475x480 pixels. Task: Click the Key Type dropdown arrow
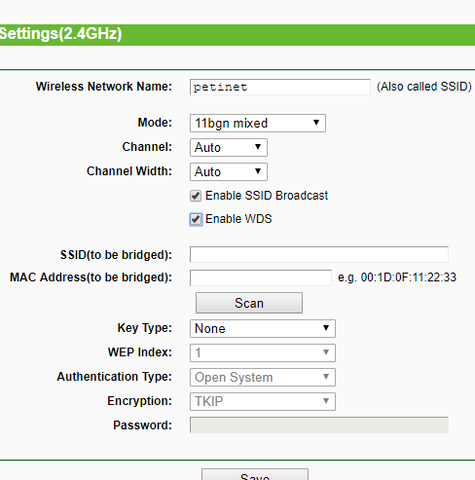click(x=326, y=328)
